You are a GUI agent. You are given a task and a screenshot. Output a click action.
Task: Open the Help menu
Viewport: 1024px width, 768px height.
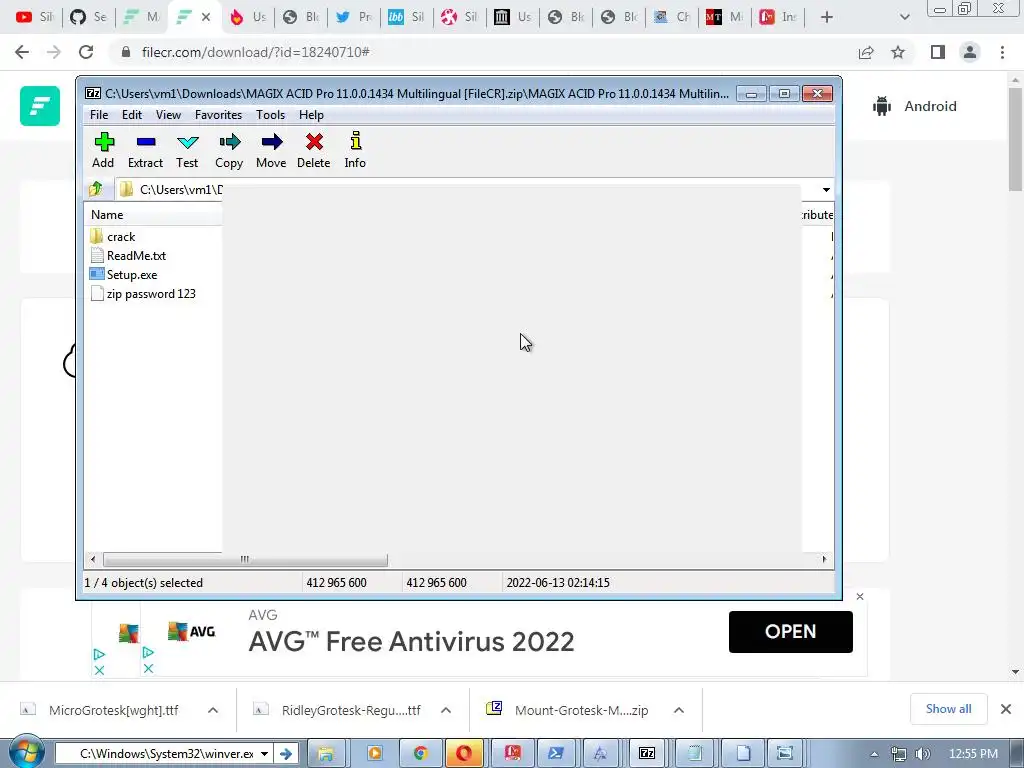click(312, 115)
